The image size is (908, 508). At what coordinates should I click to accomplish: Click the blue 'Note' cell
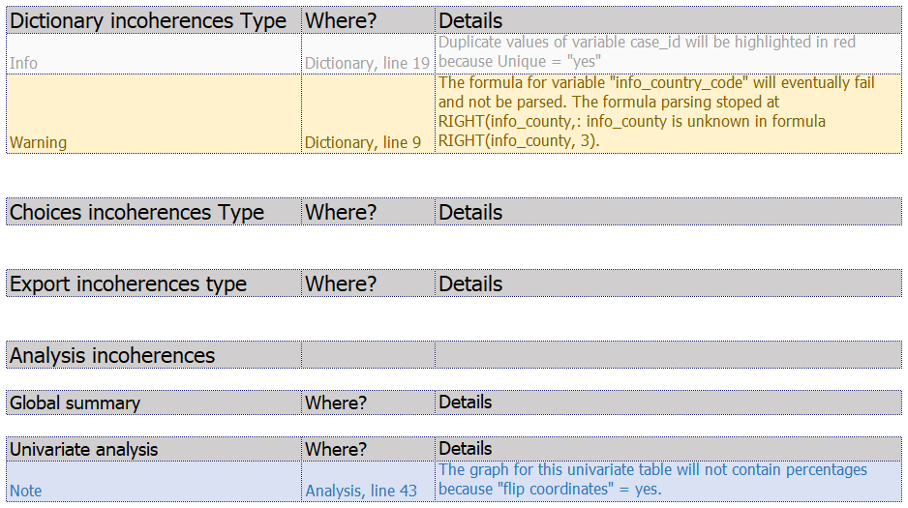154,481
